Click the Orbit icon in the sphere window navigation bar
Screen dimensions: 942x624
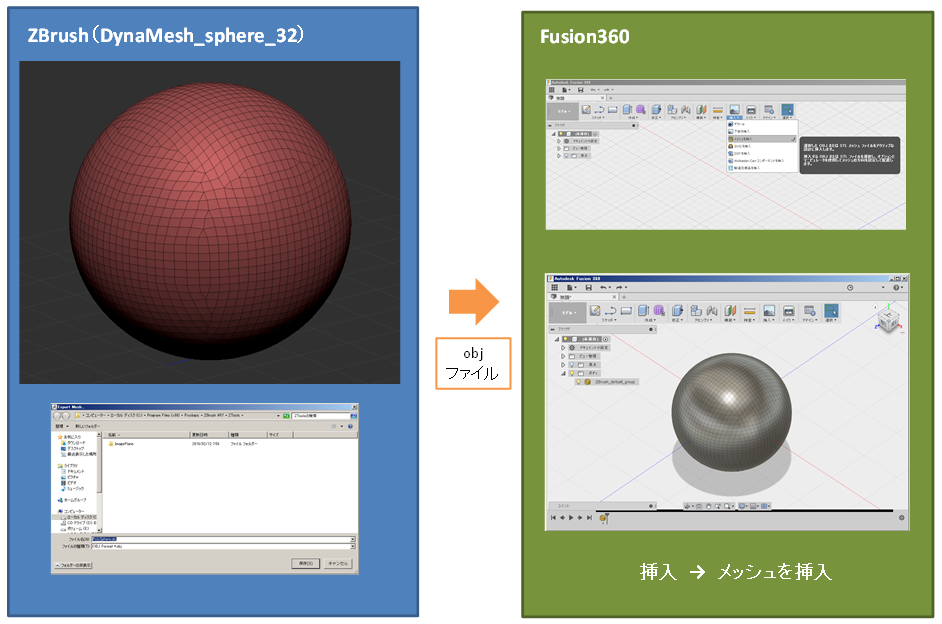coord(688,506)
